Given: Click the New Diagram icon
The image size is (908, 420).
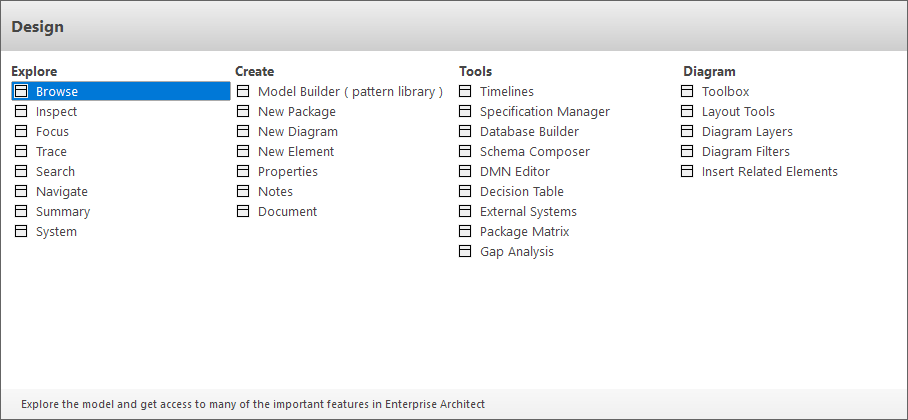Looking at the screenshot, I should 243,131.
